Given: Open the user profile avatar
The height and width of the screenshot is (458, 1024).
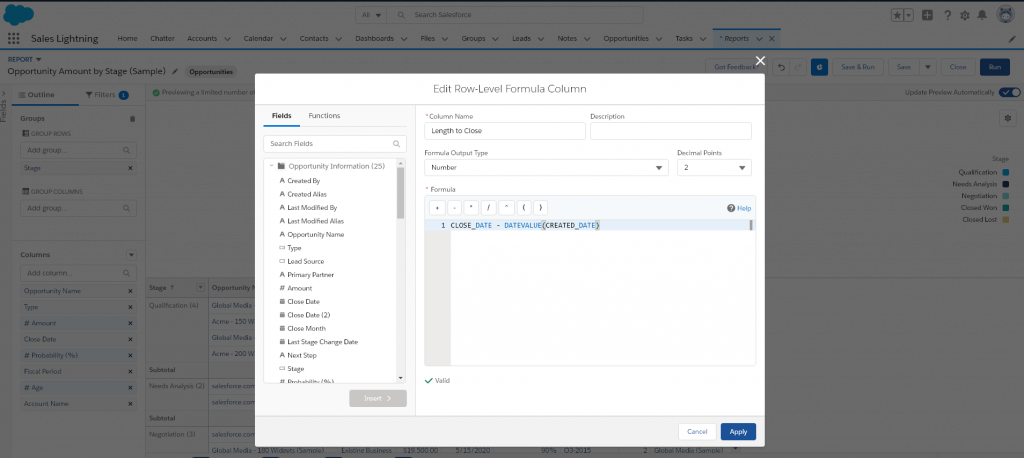Looking at the screenshot, I should tap(1006, 14).
